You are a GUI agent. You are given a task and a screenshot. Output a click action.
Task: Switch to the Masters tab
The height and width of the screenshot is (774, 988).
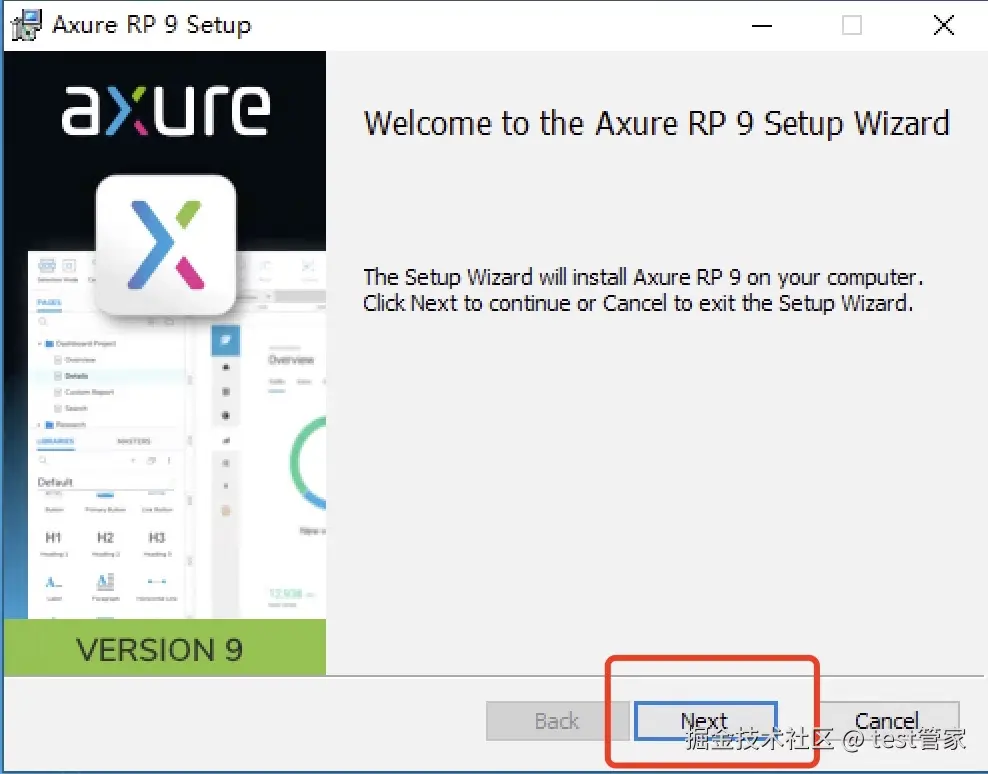click(x=135, y=440)
